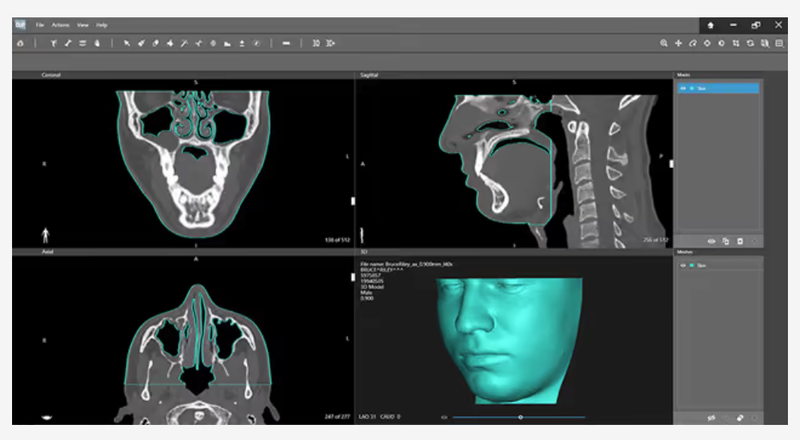Open the View menu
The image size is (800, 440).
(83, 25)
